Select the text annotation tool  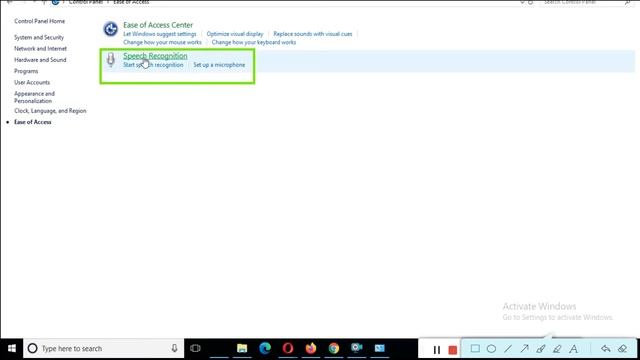(573, 349)
